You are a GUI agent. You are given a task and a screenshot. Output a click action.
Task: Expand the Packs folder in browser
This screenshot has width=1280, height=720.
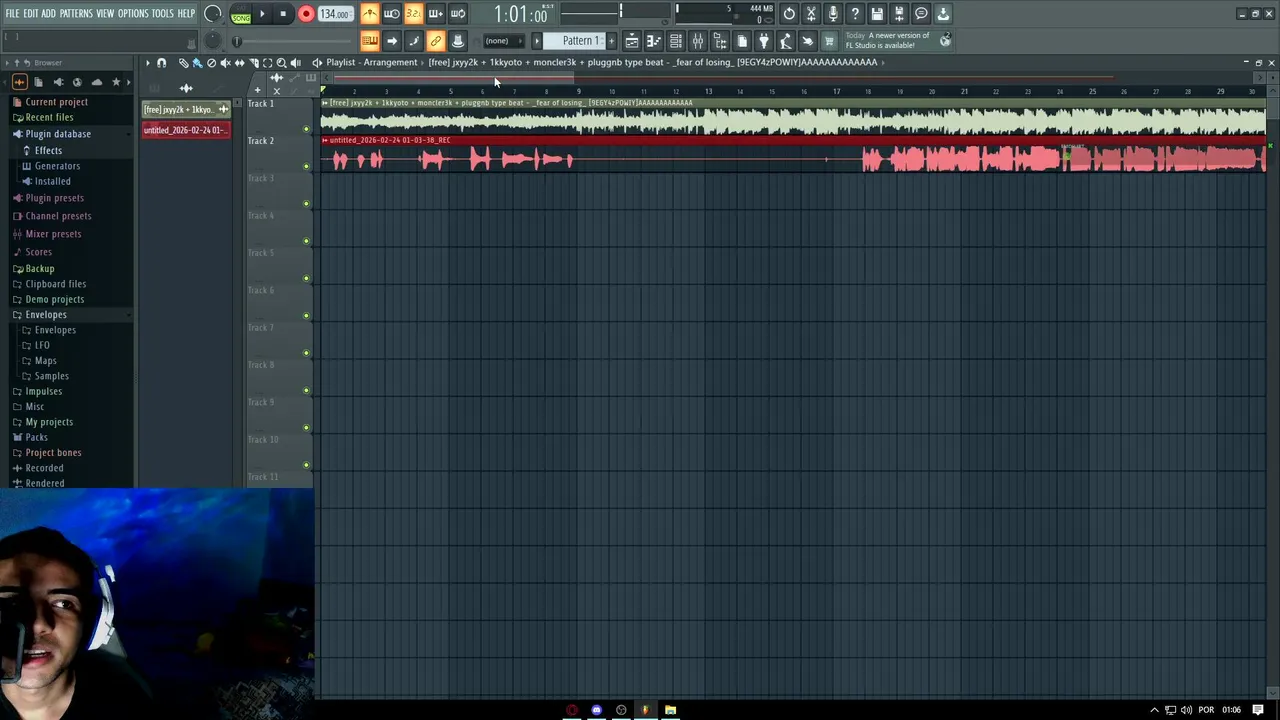click(x=36, y=437)
